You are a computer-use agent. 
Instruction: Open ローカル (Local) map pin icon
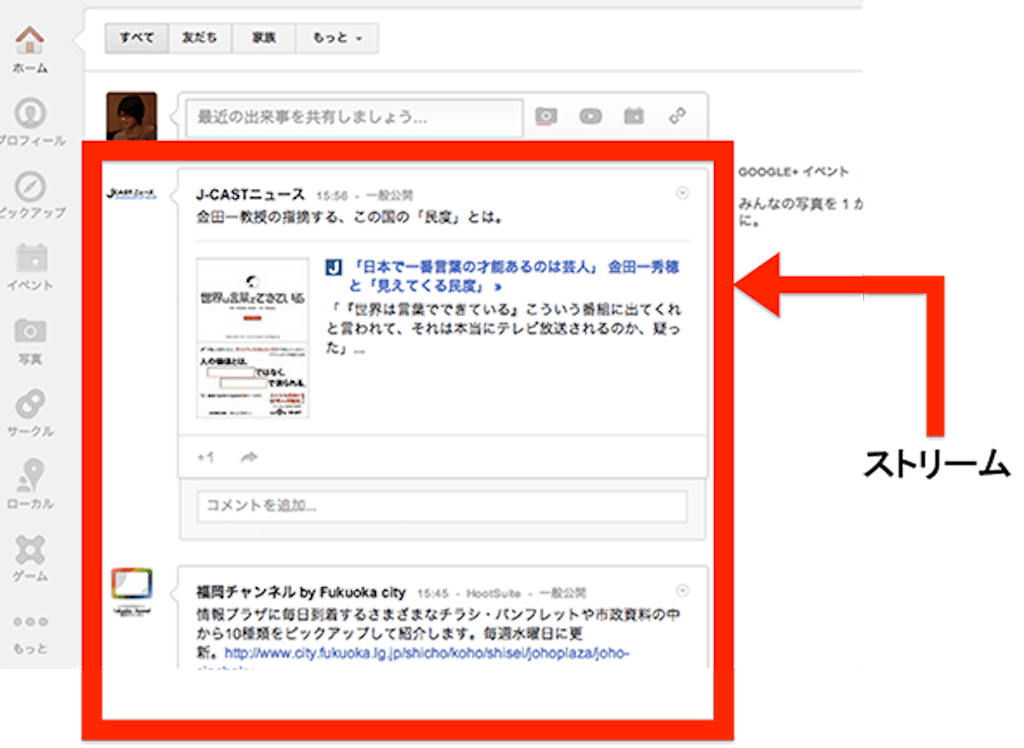[x=32, y=477]
